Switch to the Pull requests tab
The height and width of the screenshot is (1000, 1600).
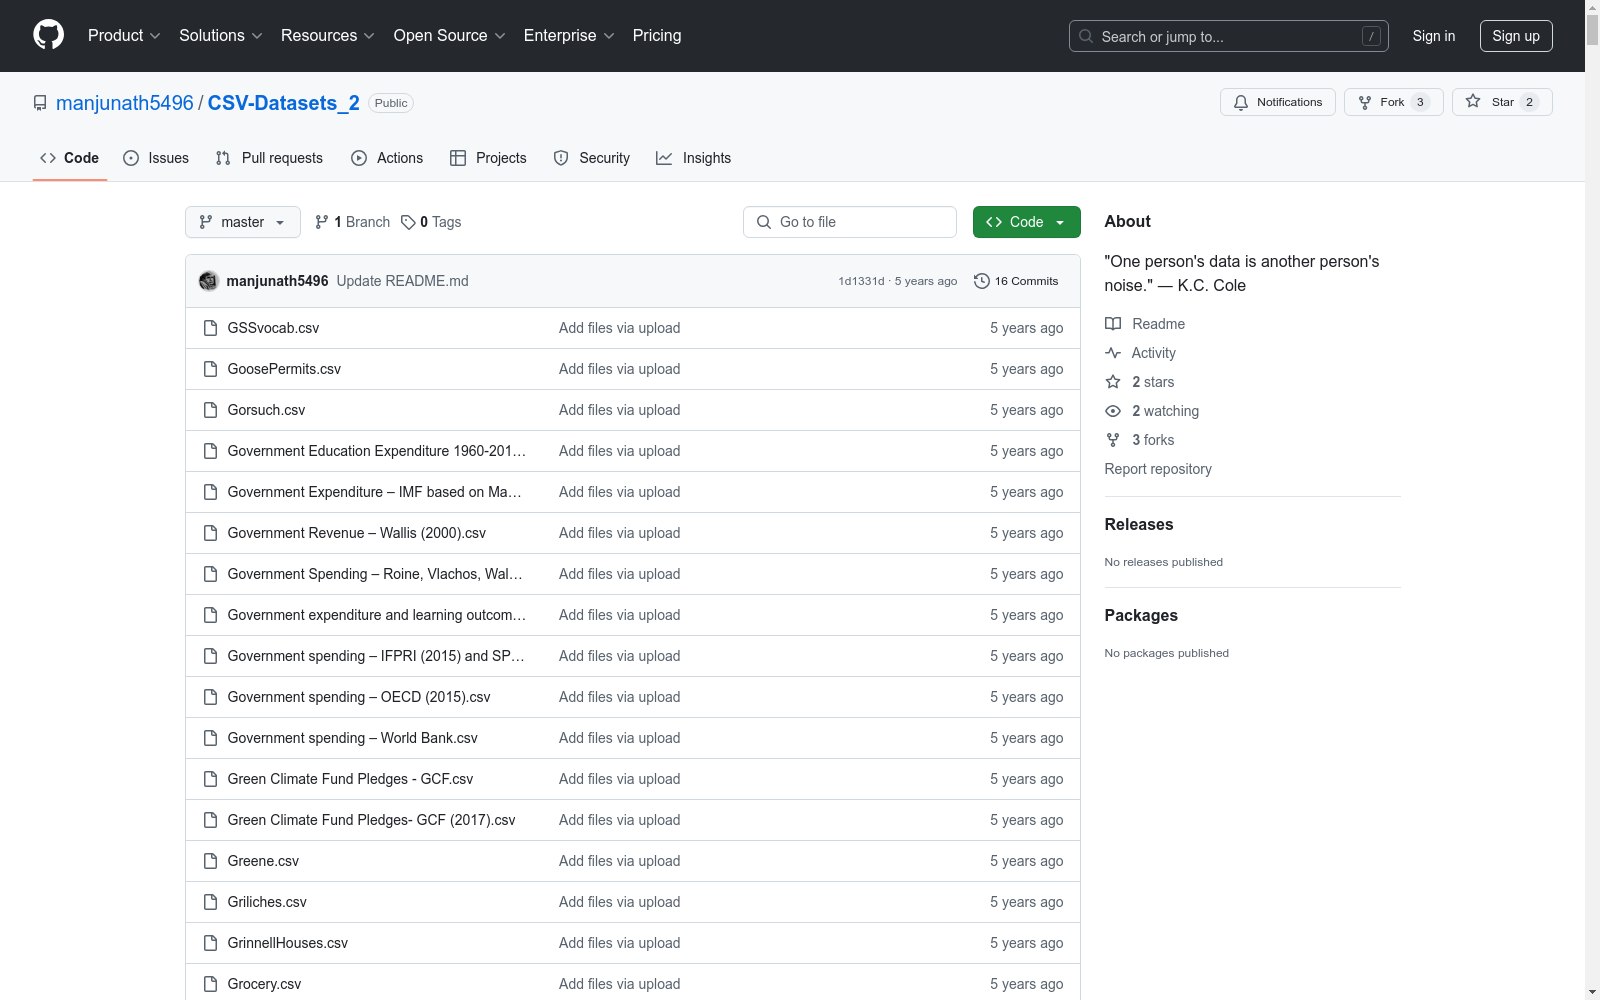point(269,158)
